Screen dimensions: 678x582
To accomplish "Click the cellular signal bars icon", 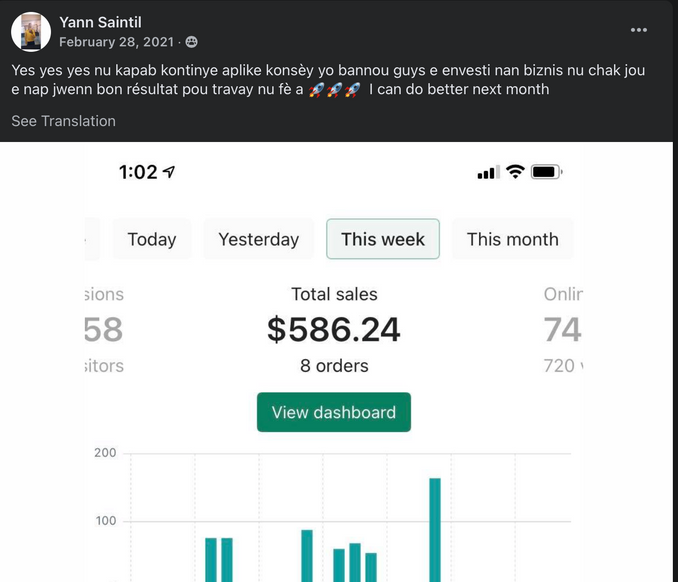I will 488,173.
